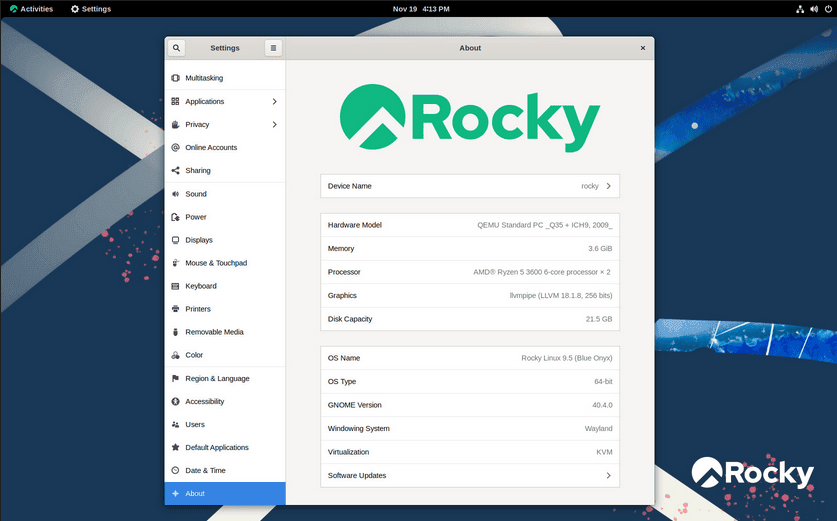
Task: Open the Device Name label
Action: 349,186
